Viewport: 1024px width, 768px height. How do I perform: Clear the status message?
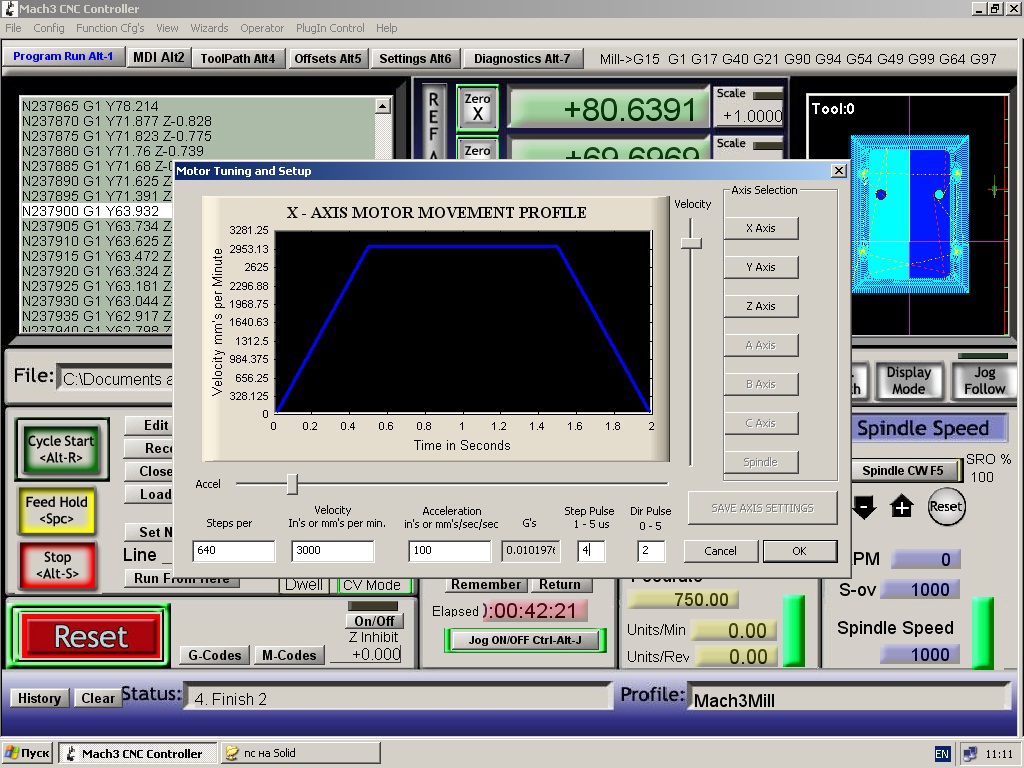coord(97,698)
